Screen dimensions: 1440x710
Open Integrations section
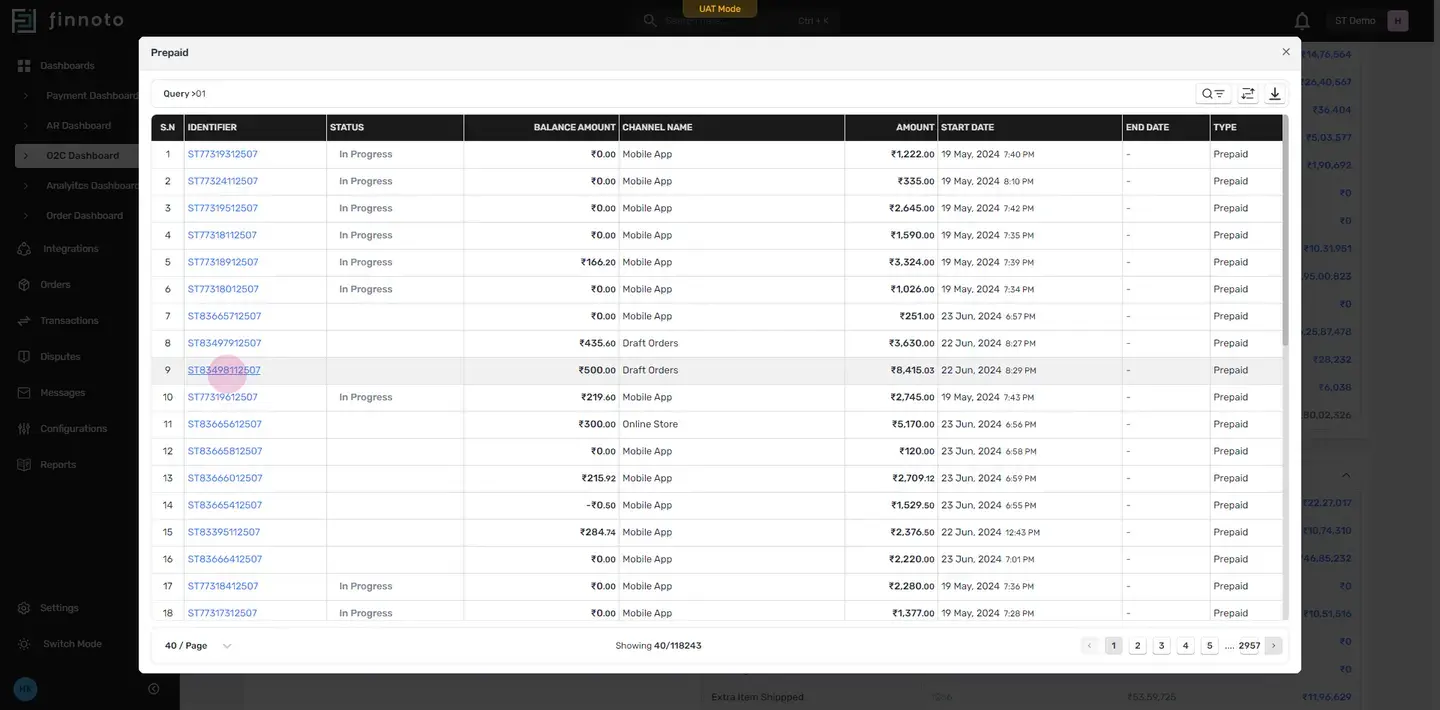(70, 249)
